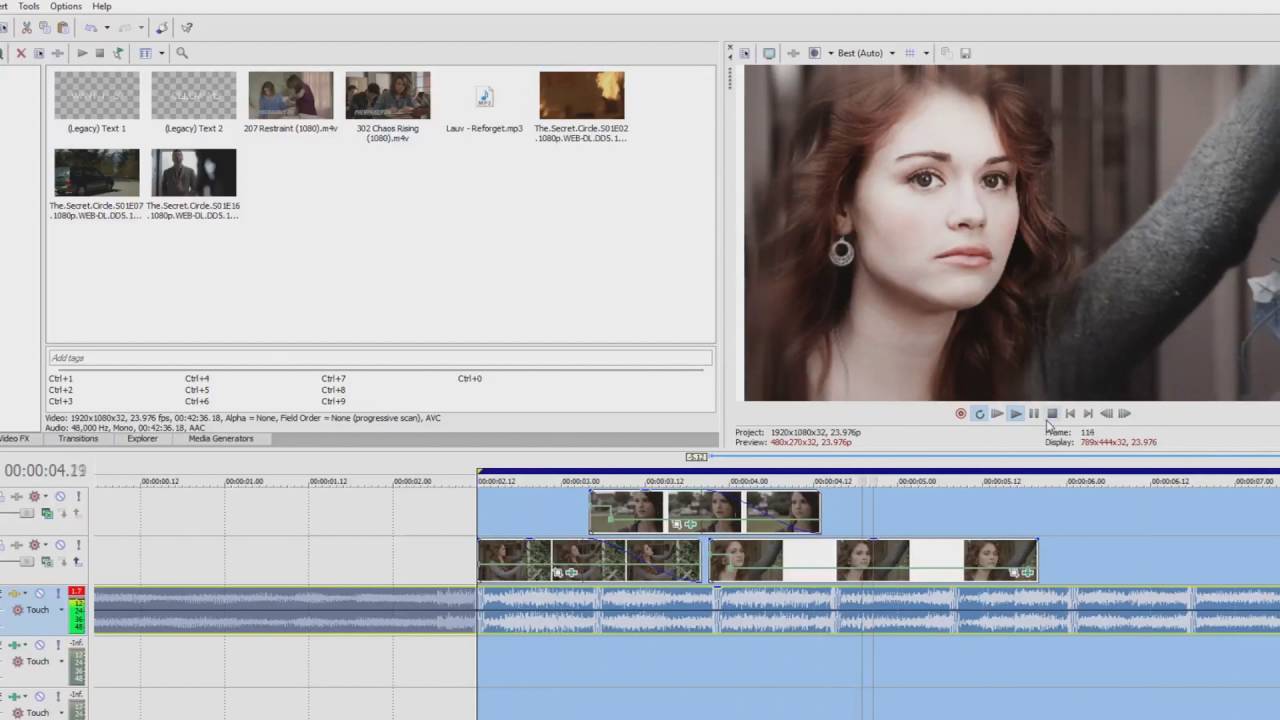The height and width of the screenshot is (720, 1280).
Task: Click Video Preview on External Monitor icon
Action: click(x=769, y=53)
